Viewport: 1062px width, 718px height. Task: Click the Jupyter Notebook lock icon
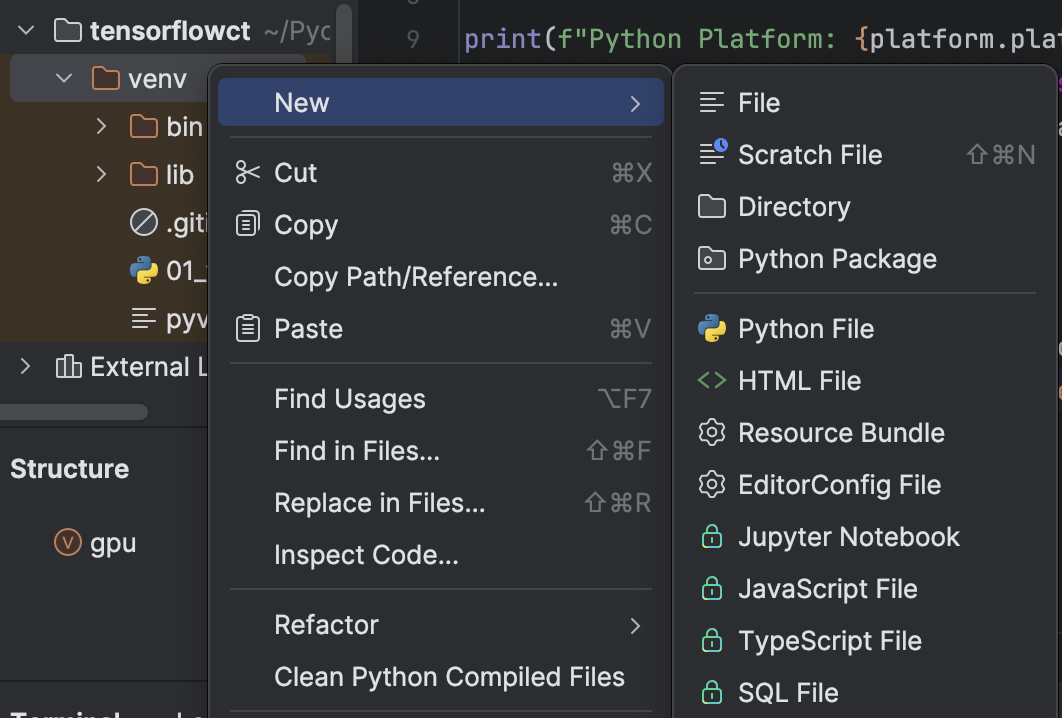pos(712,537)
